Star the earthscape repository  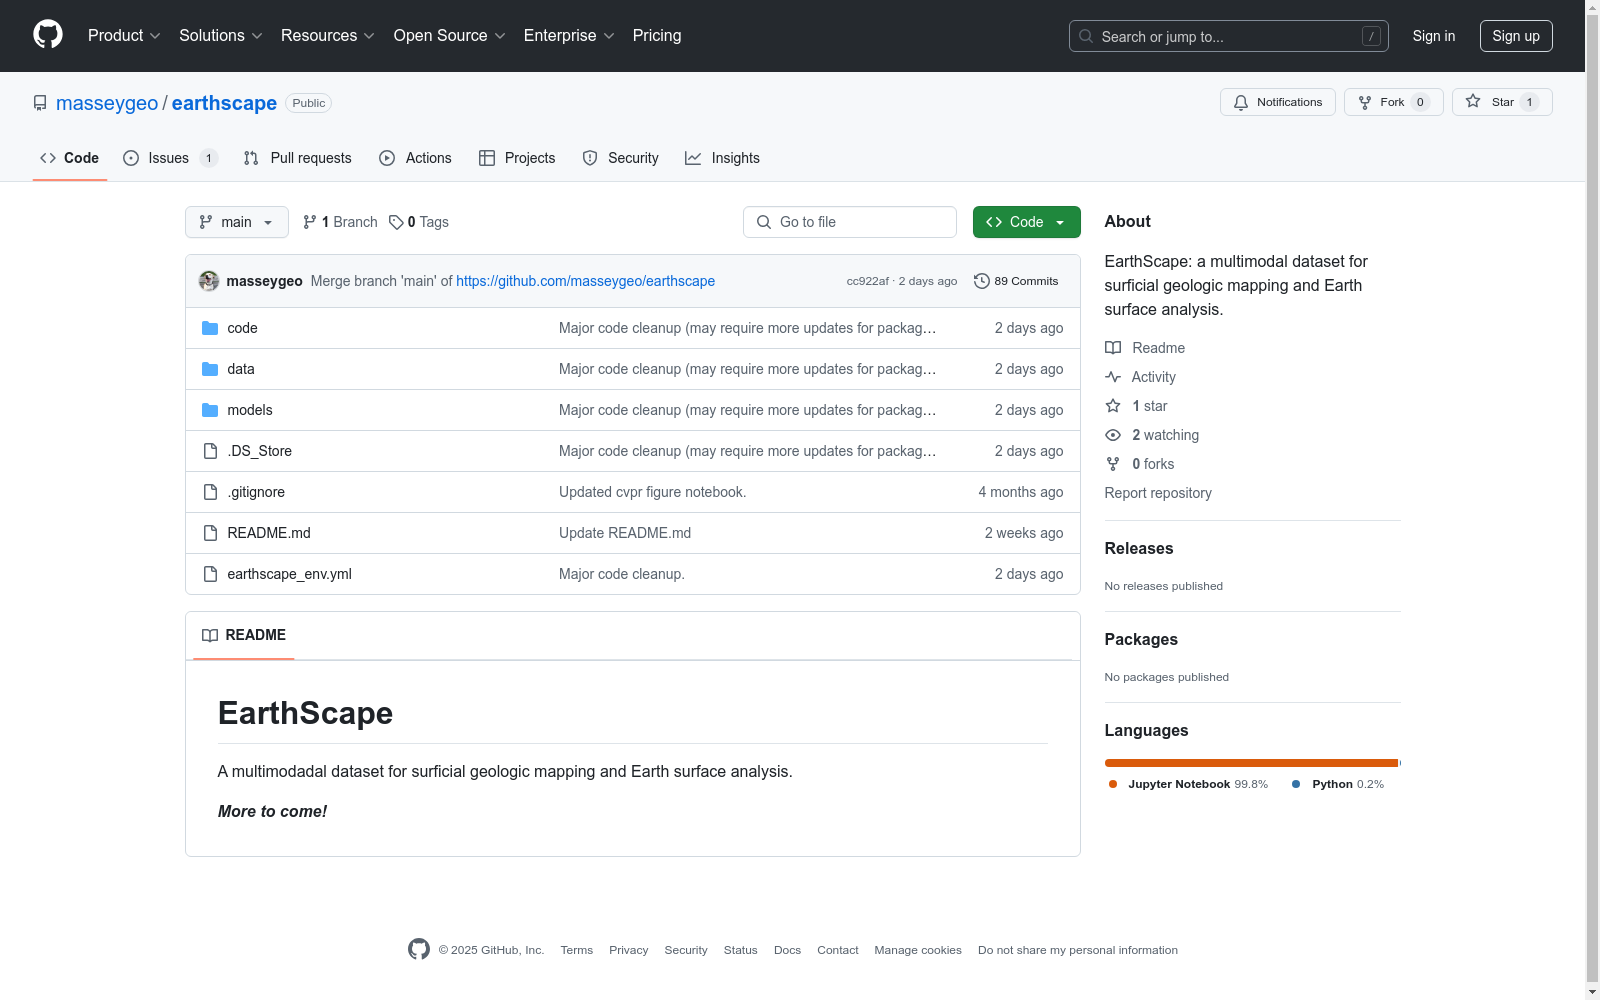point(1502,102)
